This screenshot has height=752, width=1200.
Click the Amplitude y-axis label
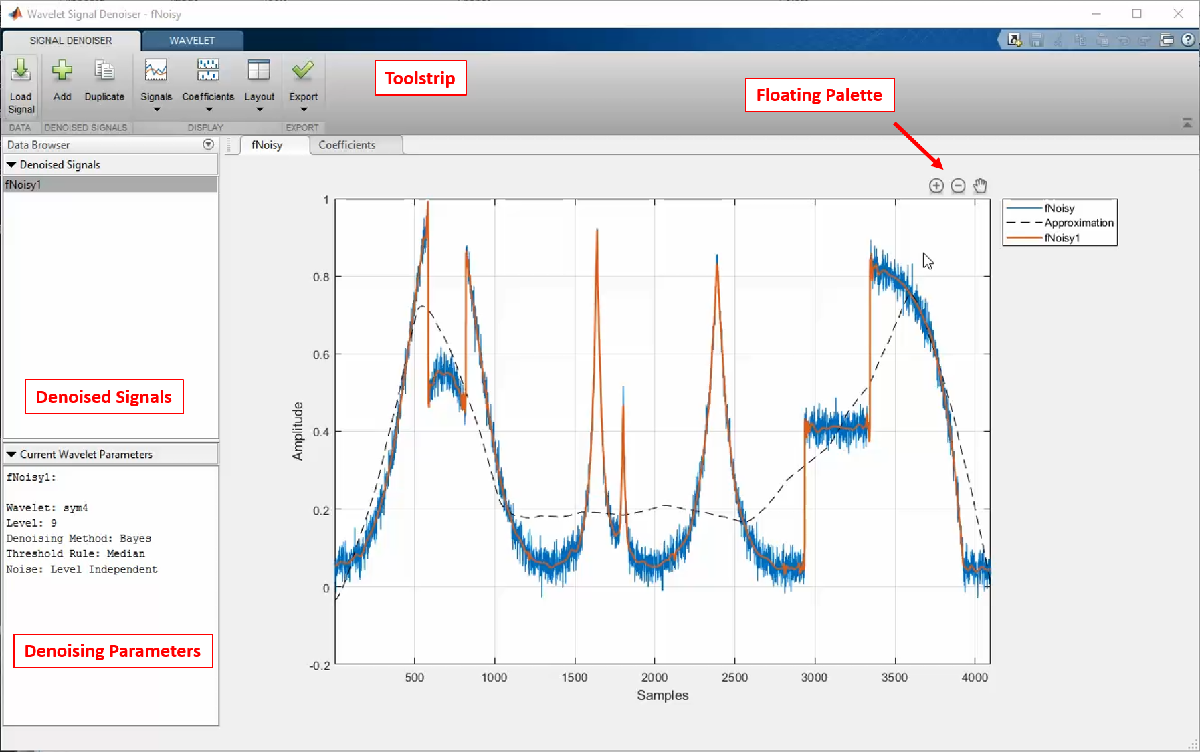click(298, 431)
